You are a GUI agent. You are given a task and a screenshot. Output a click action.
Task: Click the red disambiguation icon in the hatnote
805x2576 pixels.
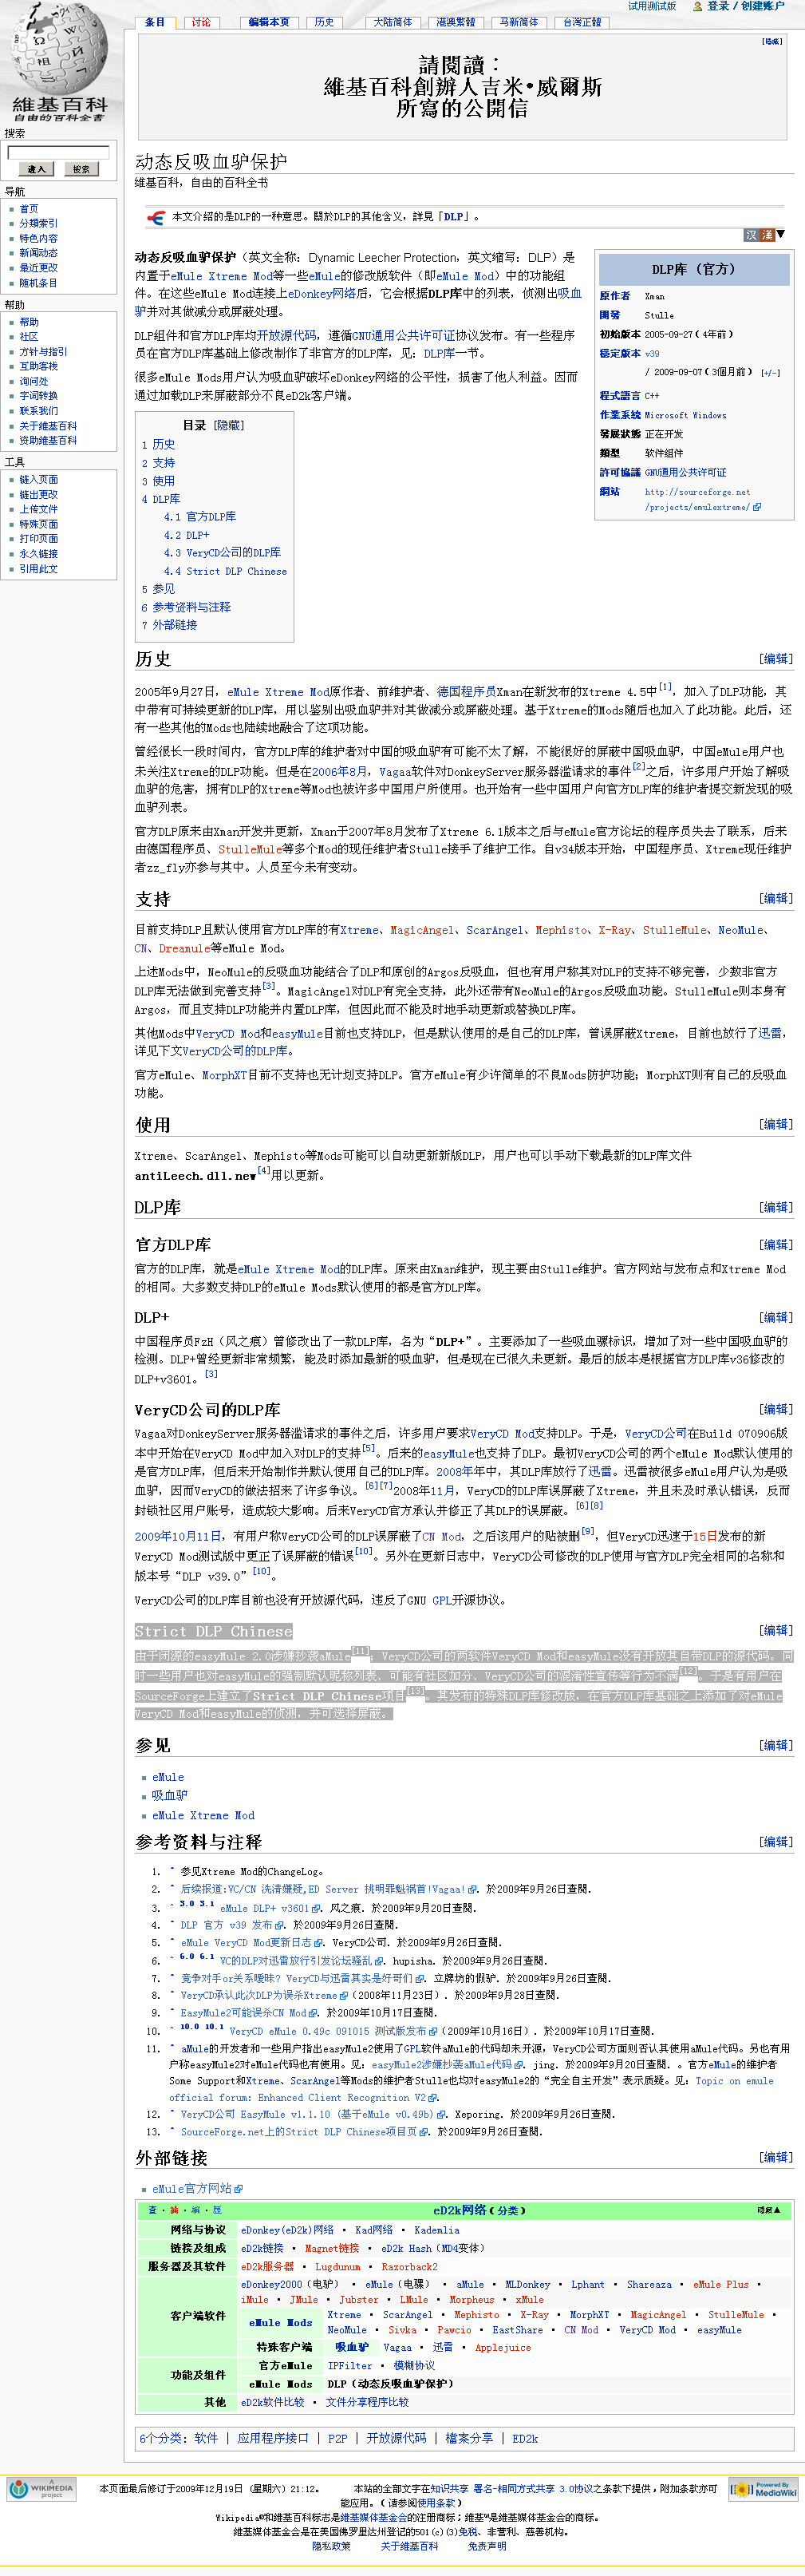pos(156,217)
